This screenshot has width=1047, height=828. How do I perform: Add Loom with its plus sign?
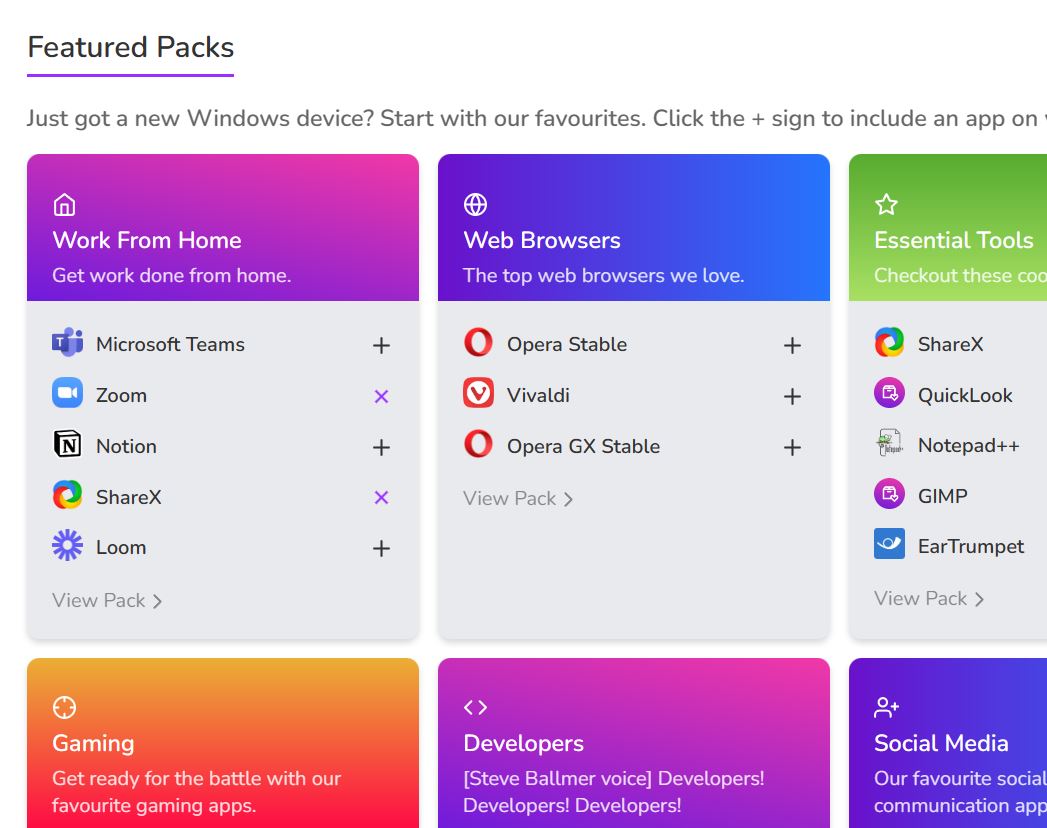pyautogui.click(x=381, y=548)
